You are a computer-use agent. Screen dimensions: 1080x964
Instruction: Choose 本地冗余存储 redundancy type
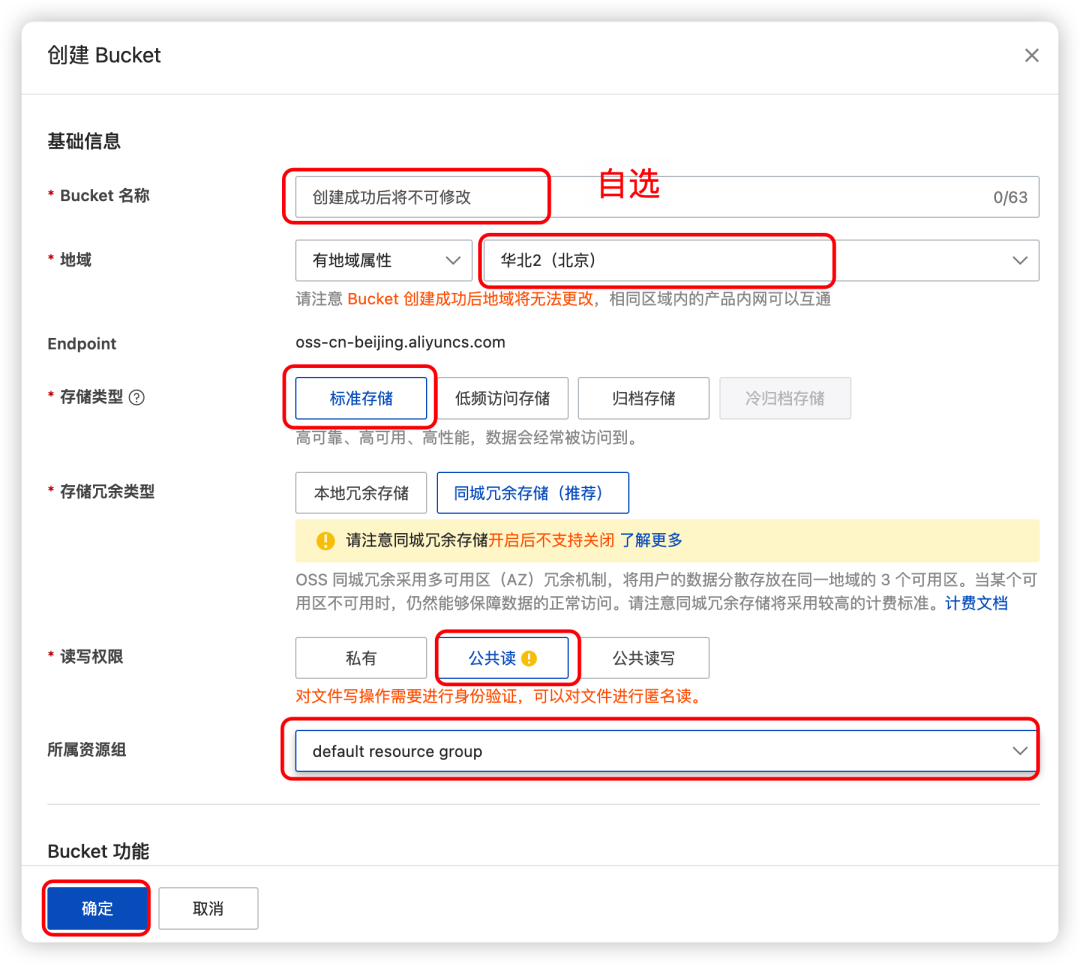coord(361,492)
